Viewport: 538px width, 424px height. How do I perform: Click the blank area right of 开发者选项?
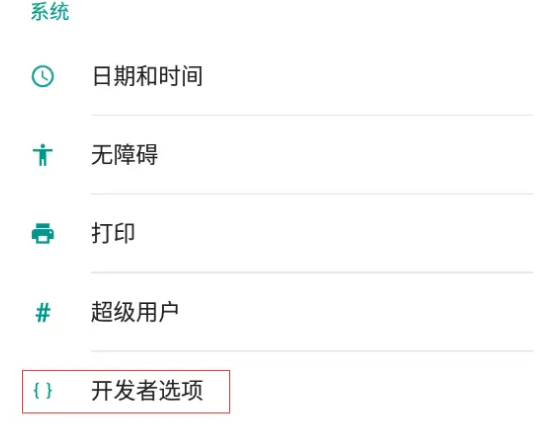(383, 391)
